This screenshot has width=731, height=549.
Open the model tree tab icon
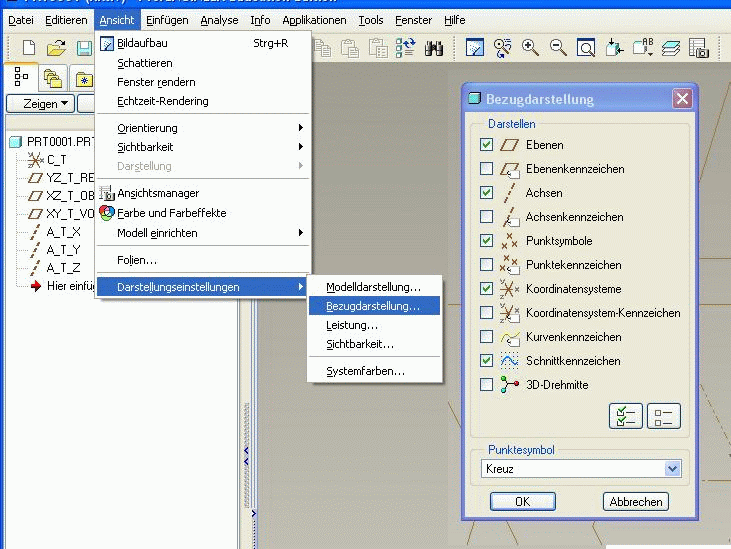tap(21, 76)
